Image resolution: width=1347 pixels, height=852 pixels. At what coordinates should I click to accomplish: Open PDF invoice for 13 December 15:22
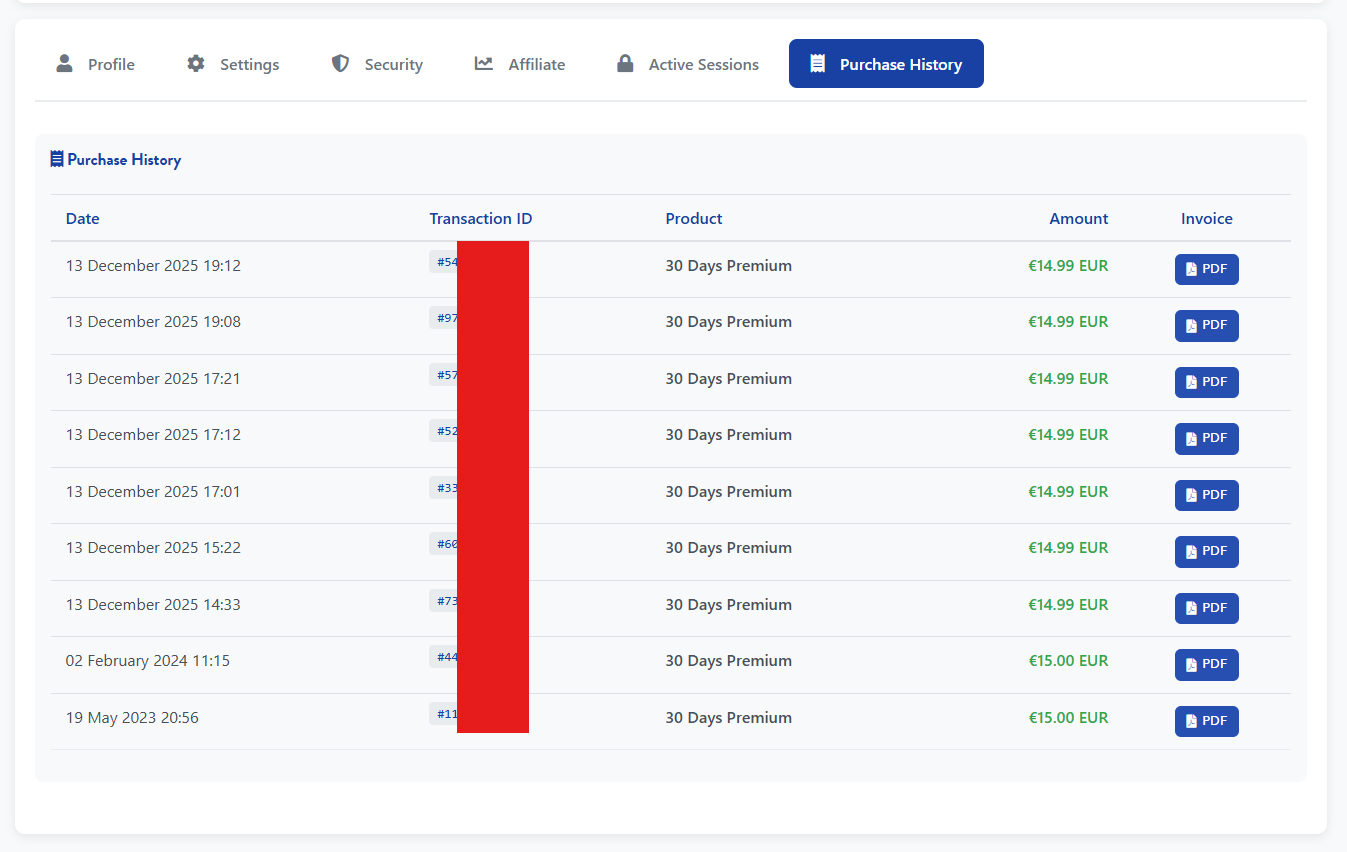(1206, 551)
